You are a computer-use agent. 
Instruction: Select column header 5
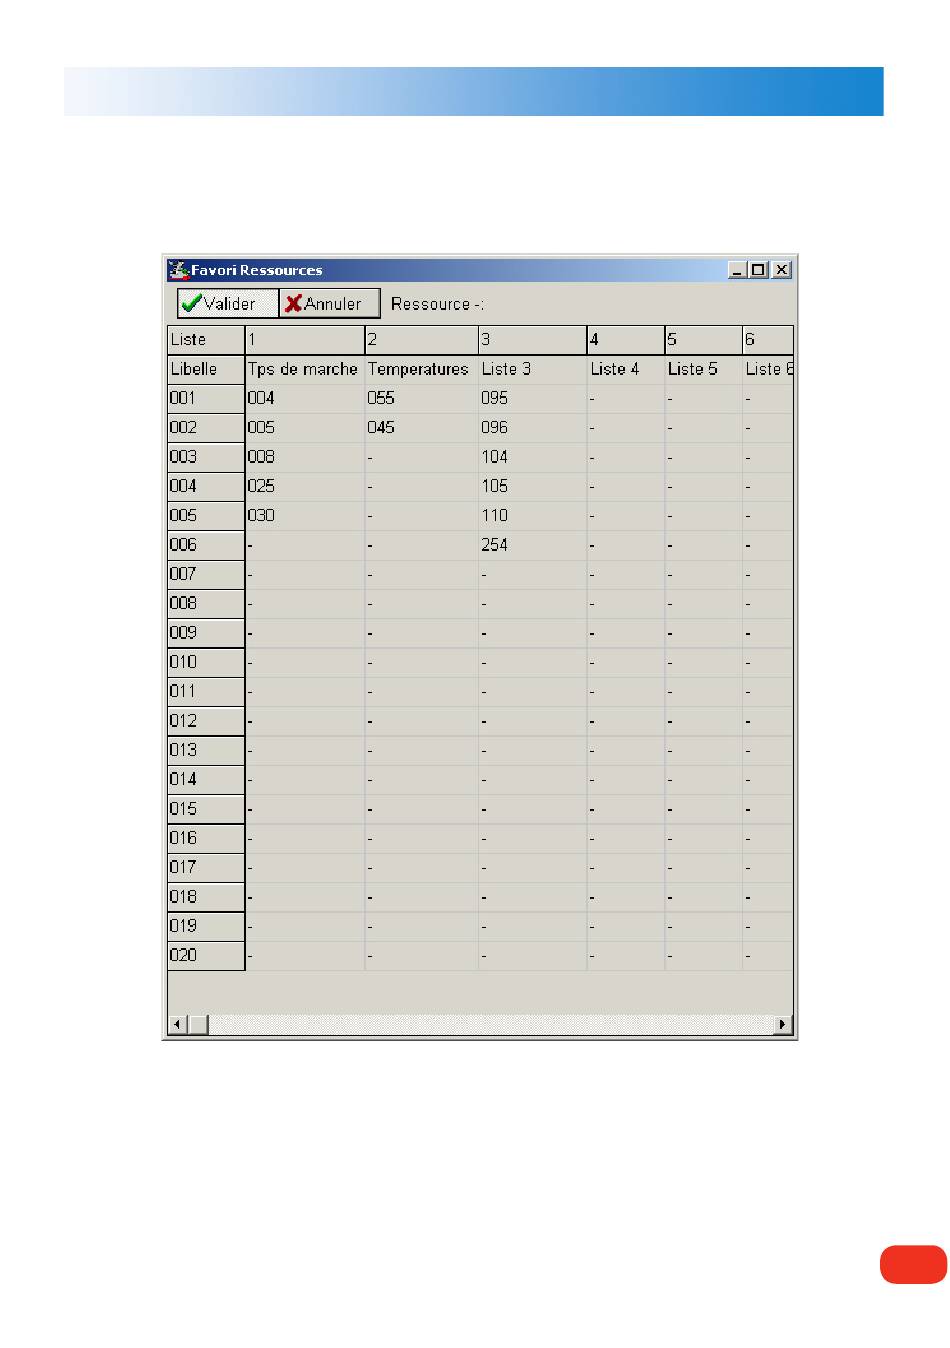click(704, 340)
